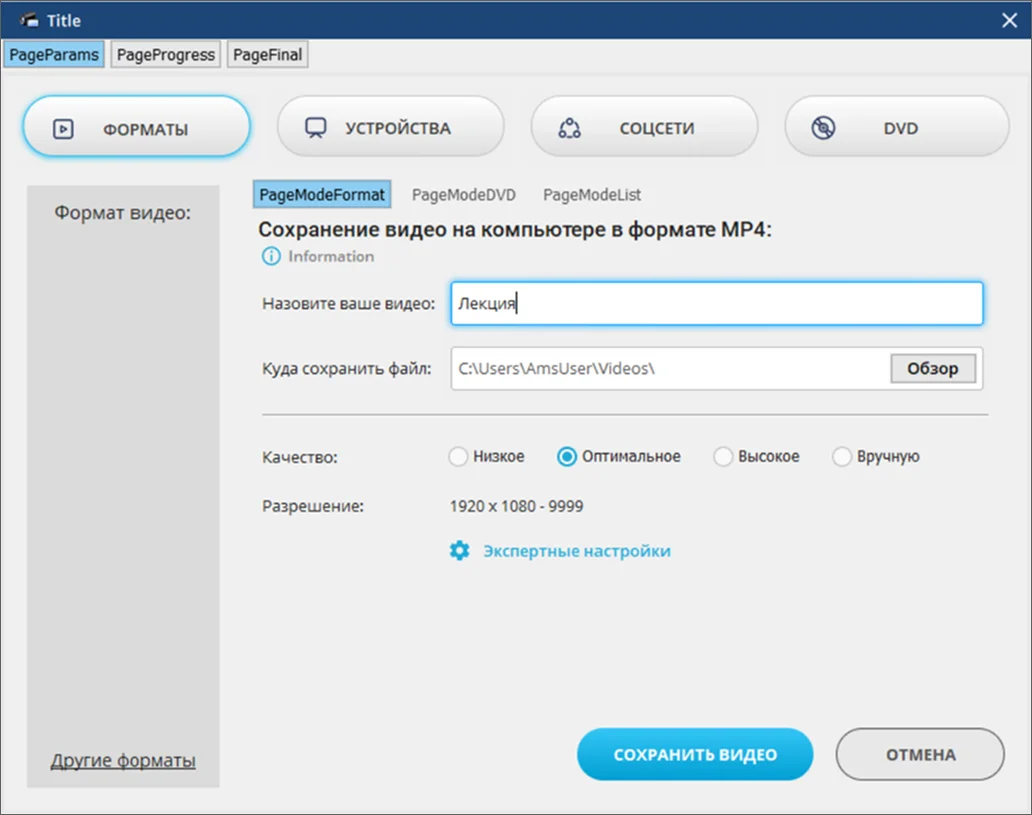Click the app icon in title bar

[x=27, y=20]
